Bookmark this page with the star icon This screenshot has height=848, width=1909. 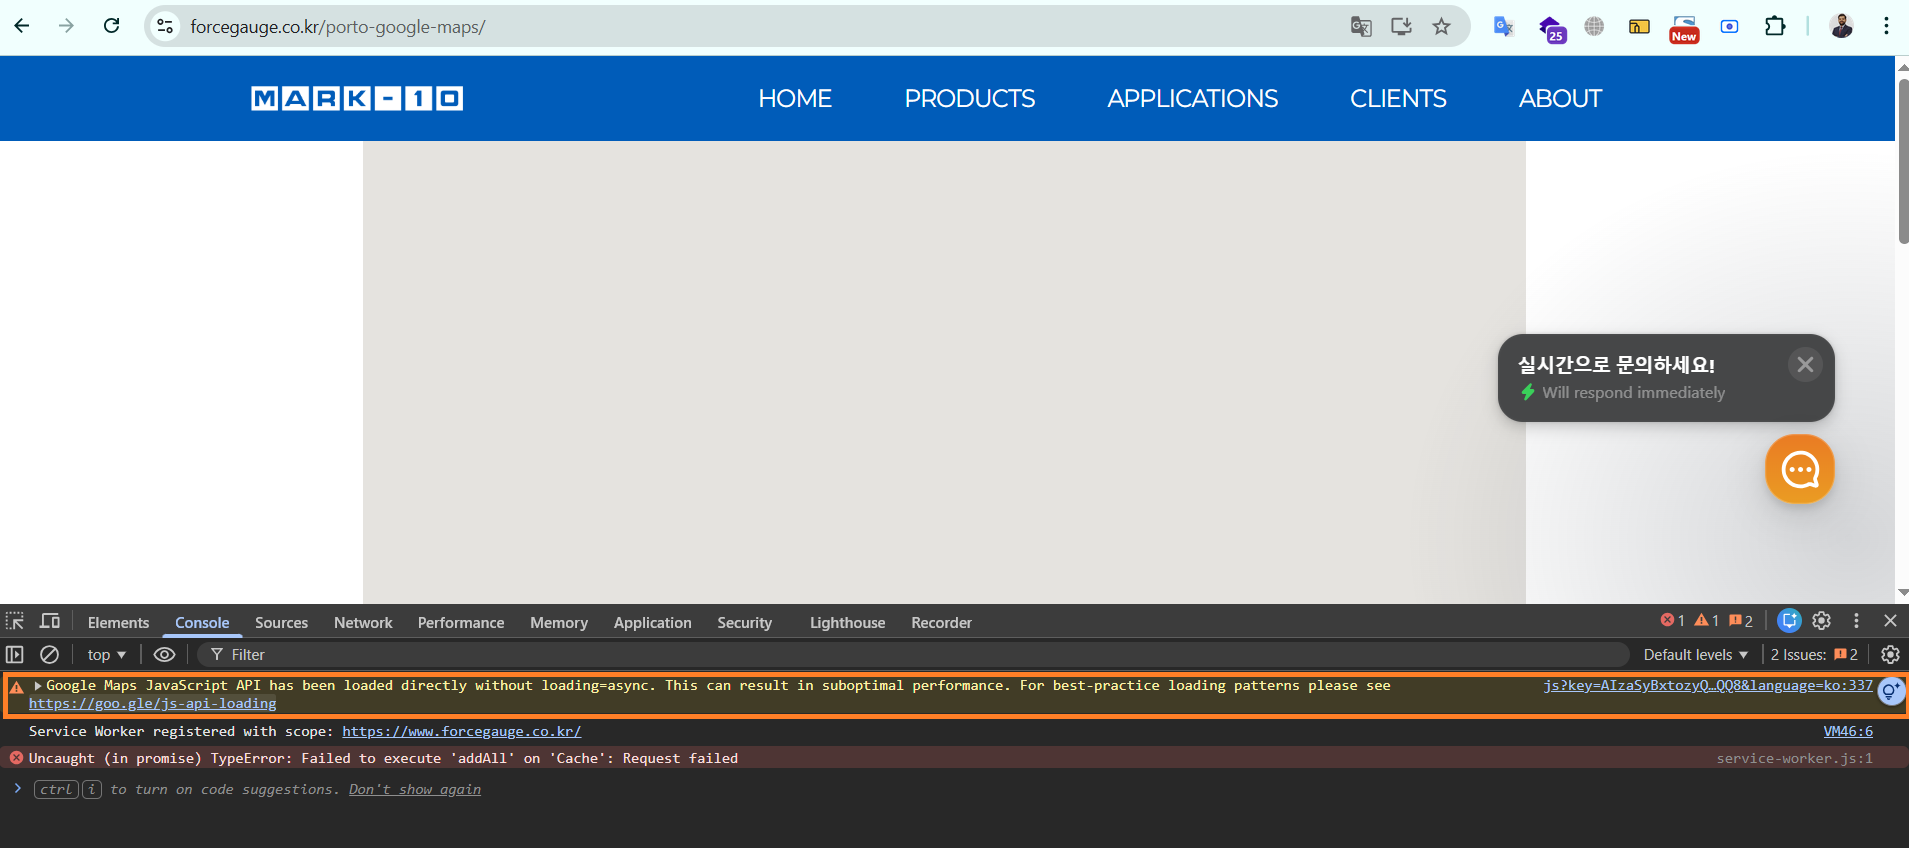coord(1441,27)
